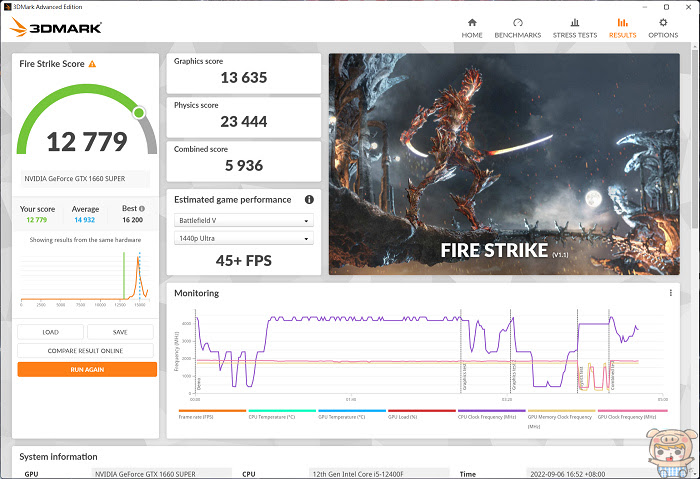The width and height of the screenshot is (700, 479).
Task: Click the Average score 14 932
Action: click(84, 220)
